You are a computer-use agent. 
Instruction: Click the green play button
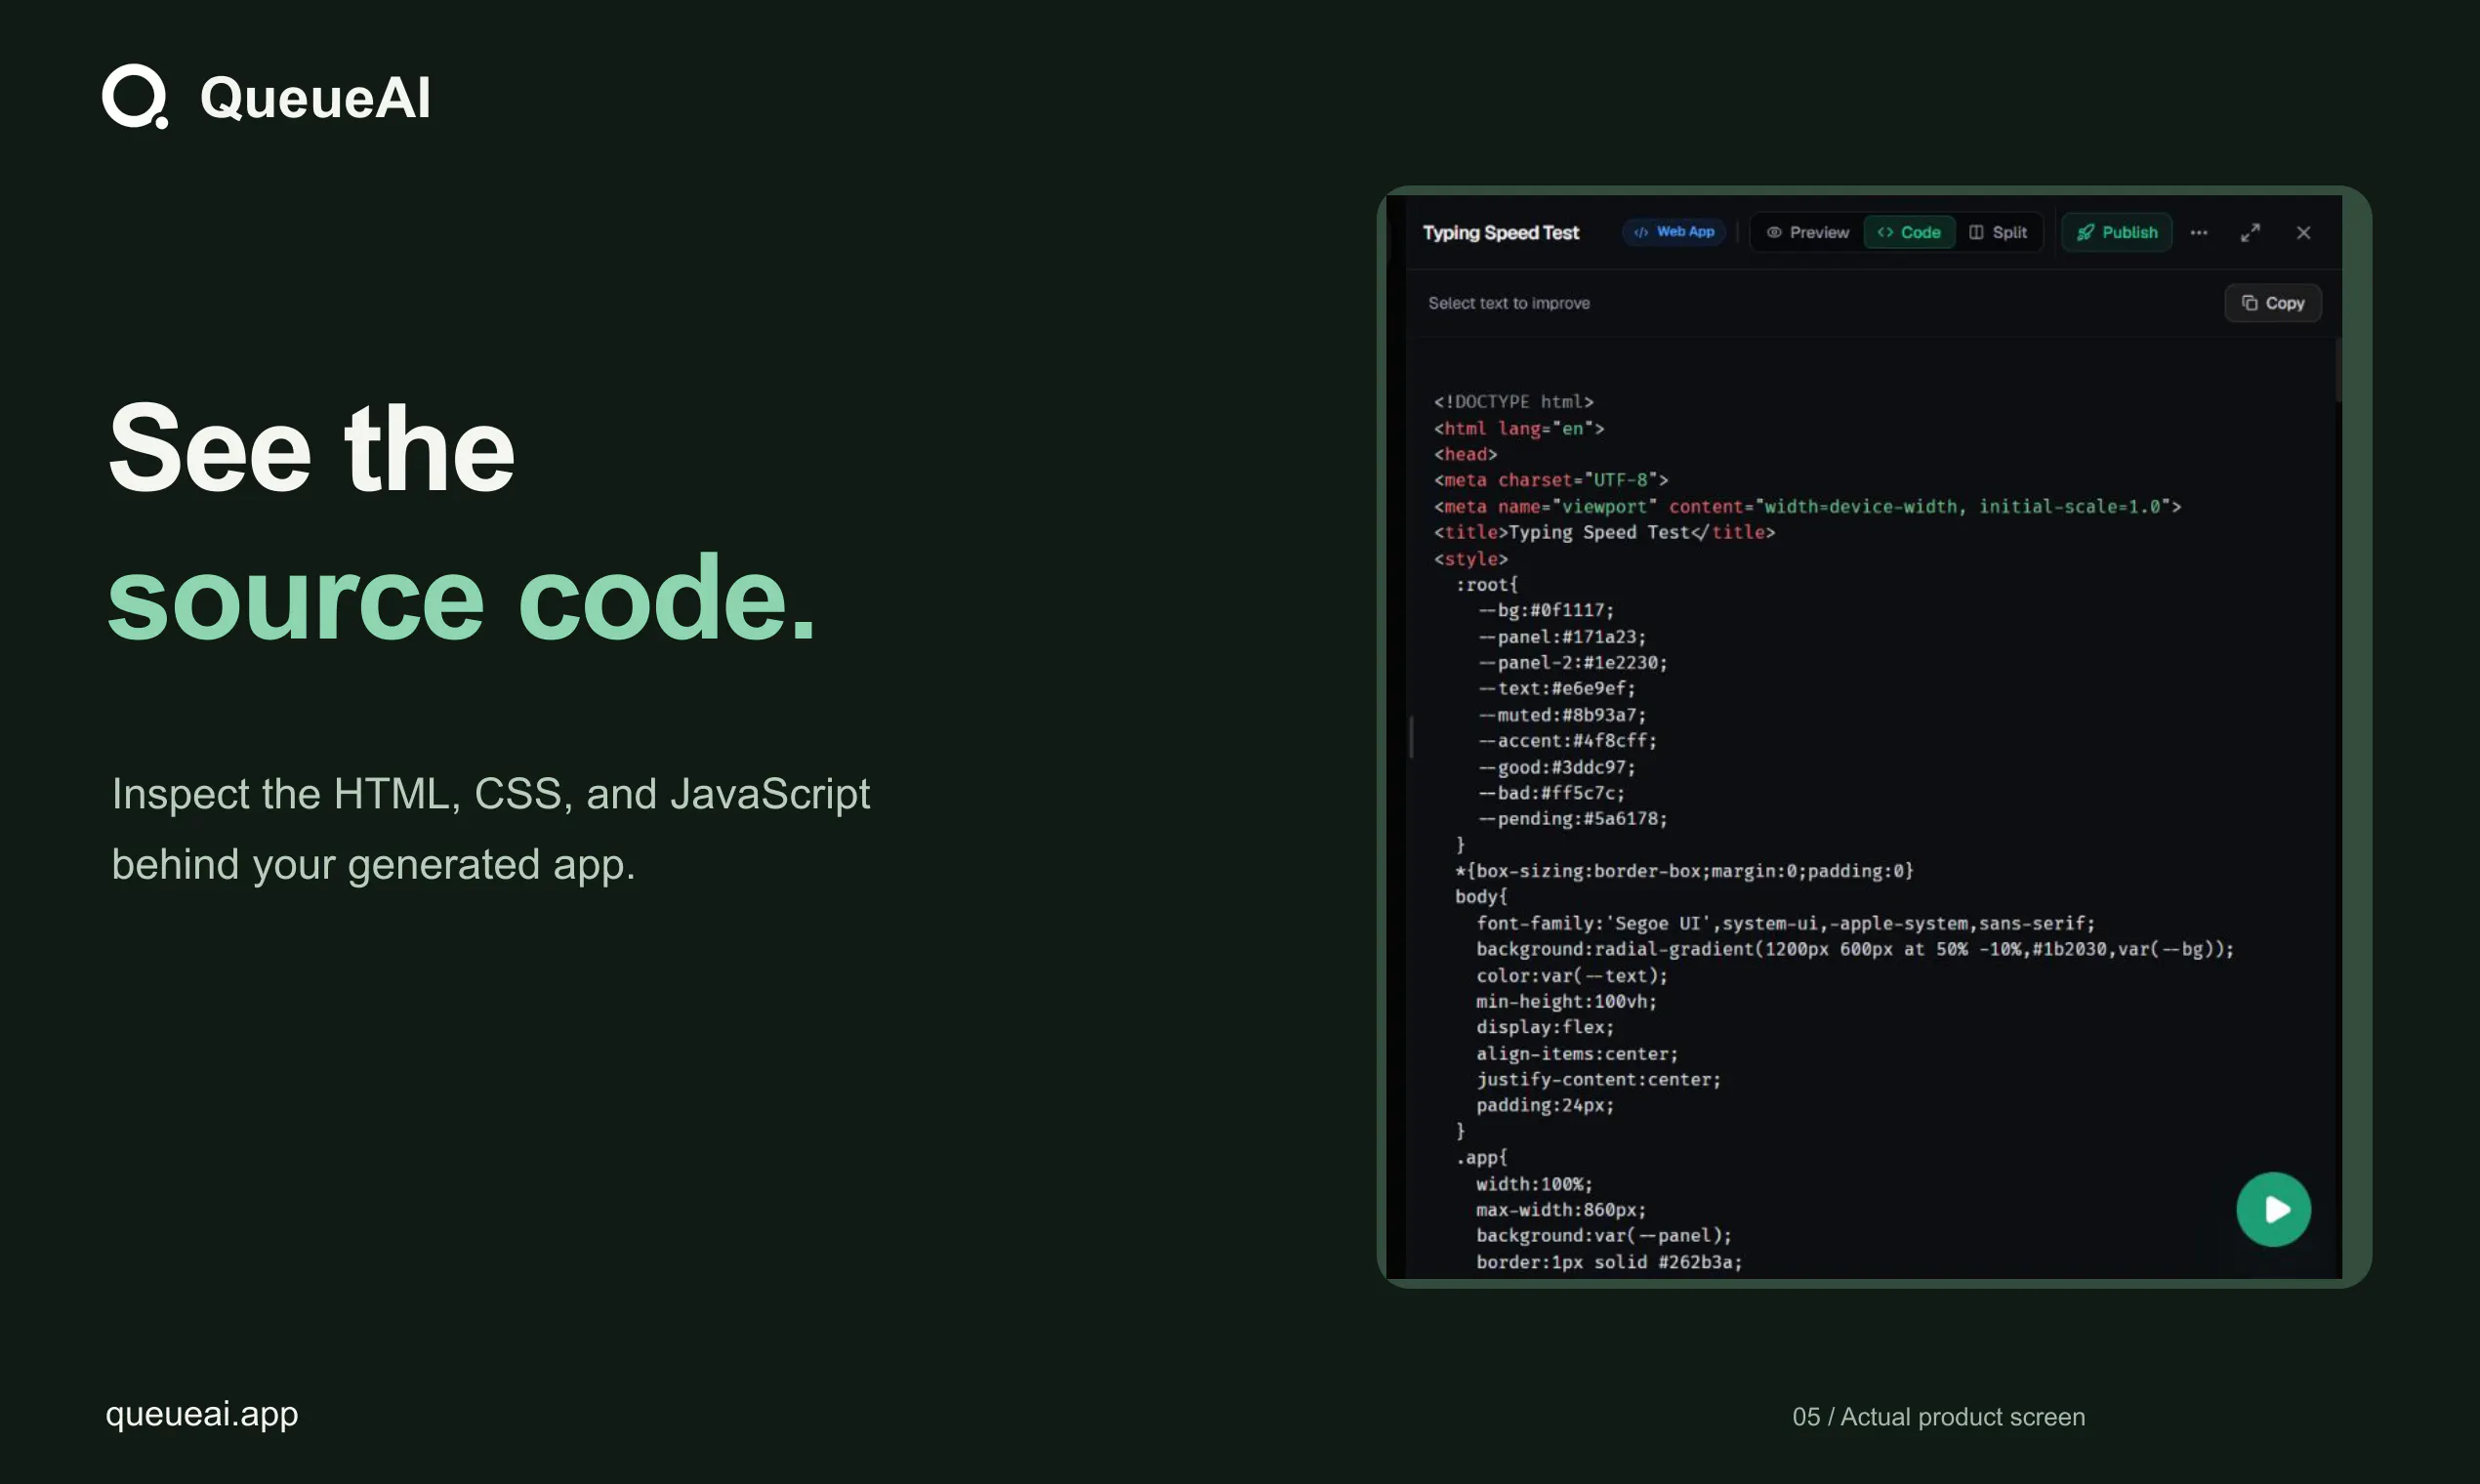click(2273, 1209)
